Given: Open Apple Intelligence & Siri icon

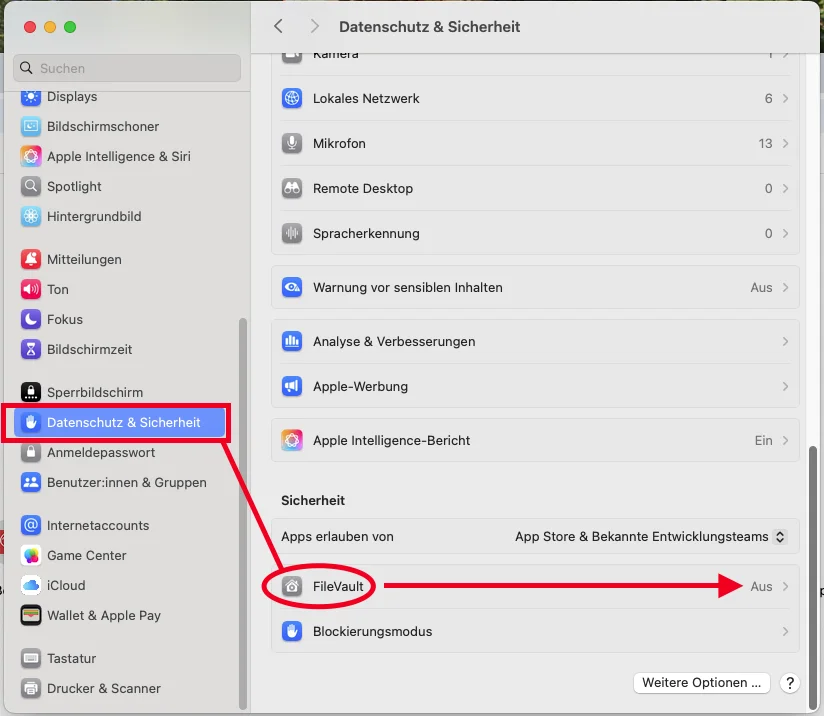Looking at the screenshot, I should (x=30, y=157).
